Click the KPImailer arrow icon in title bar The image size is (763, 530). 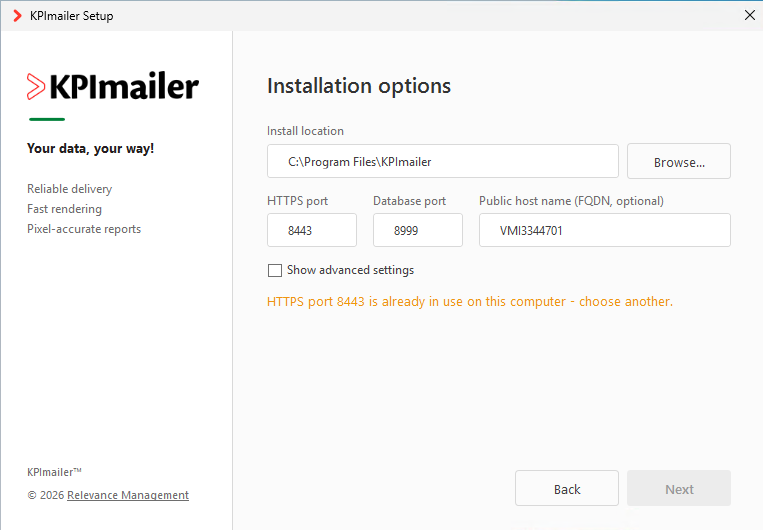18,16
